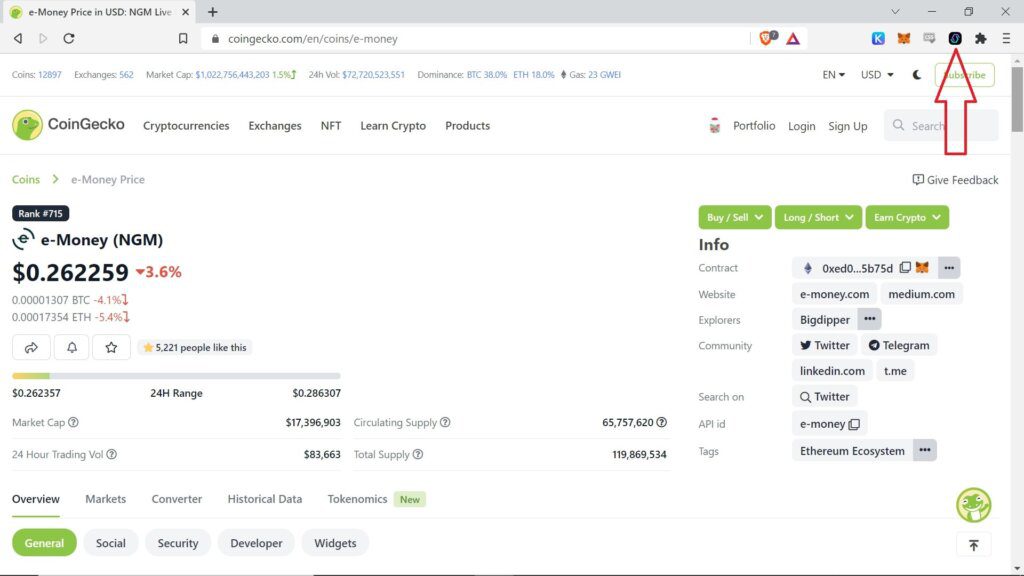Open the linkedin.com link
The width and height of the screenshot is (1024, 576).
[x=832, y=370]
